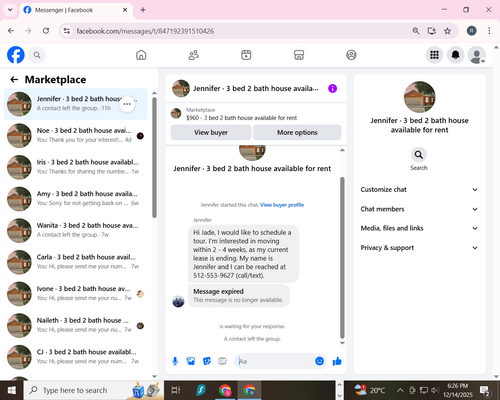Expand Privacy & support section

[x=419, y=248]
